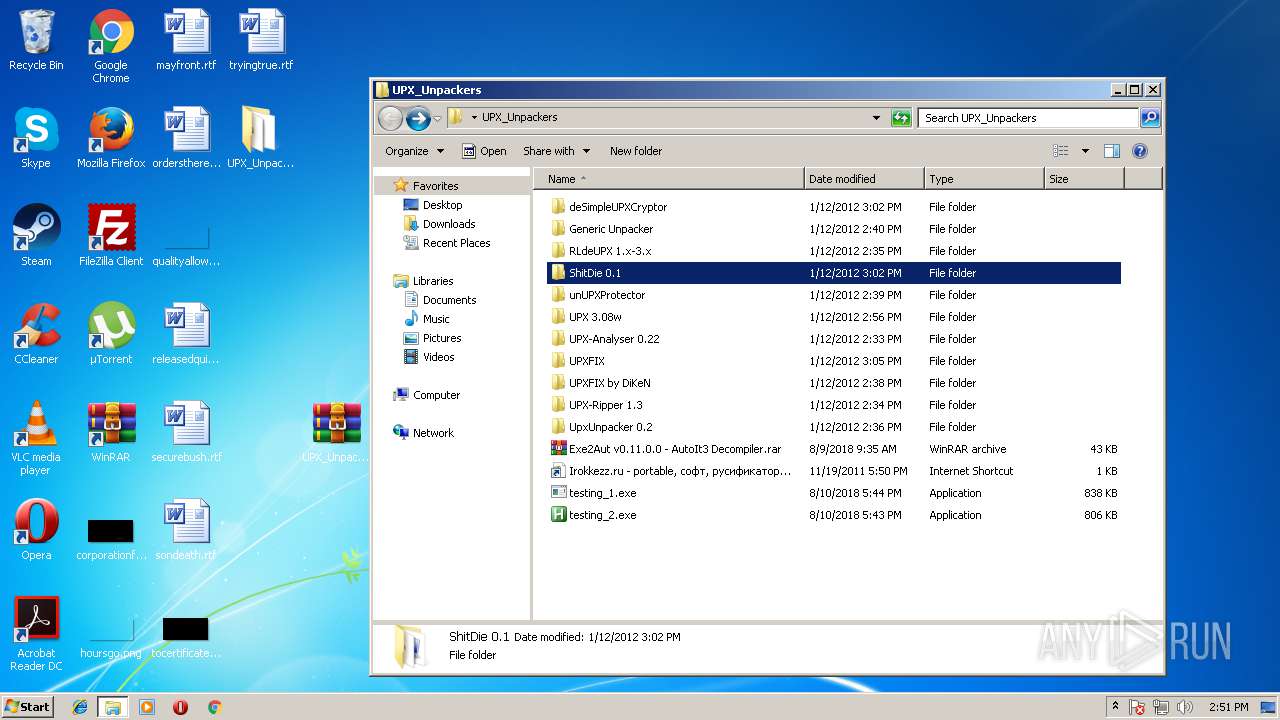Select UPX-Analyser 0.22 folder
The height and width of the screenshot is (720, 1280).
coord(834,339)
